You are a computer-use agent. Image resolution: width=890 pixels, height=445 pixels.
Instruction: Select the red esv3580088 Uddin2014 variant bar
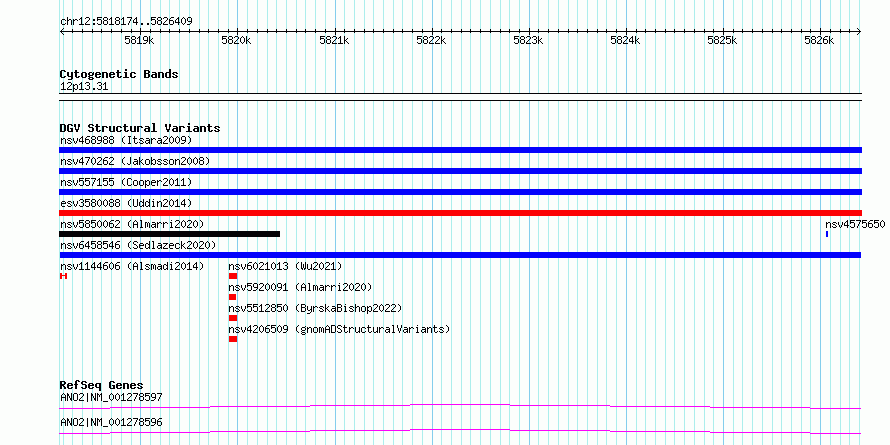coord(460,213)
